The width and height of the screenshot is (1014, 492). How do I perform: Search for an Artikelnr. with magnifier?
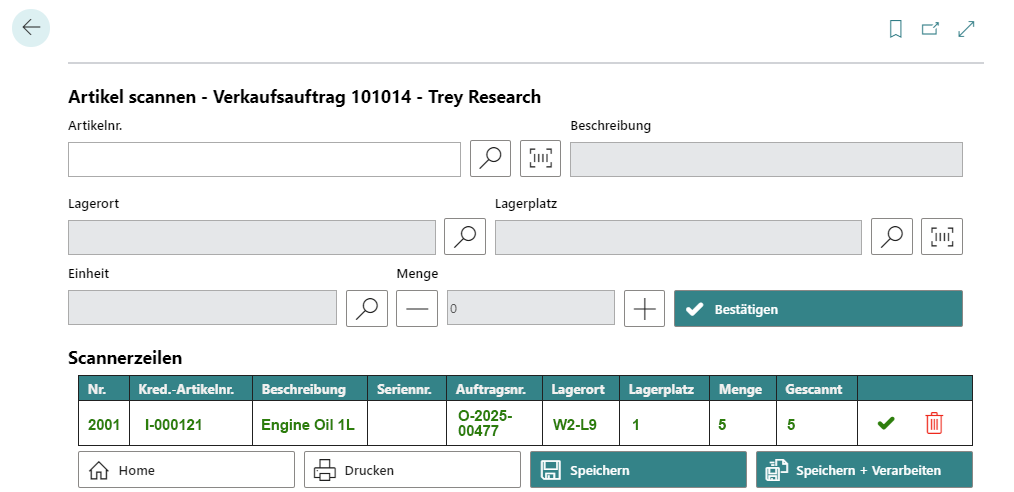490,158
